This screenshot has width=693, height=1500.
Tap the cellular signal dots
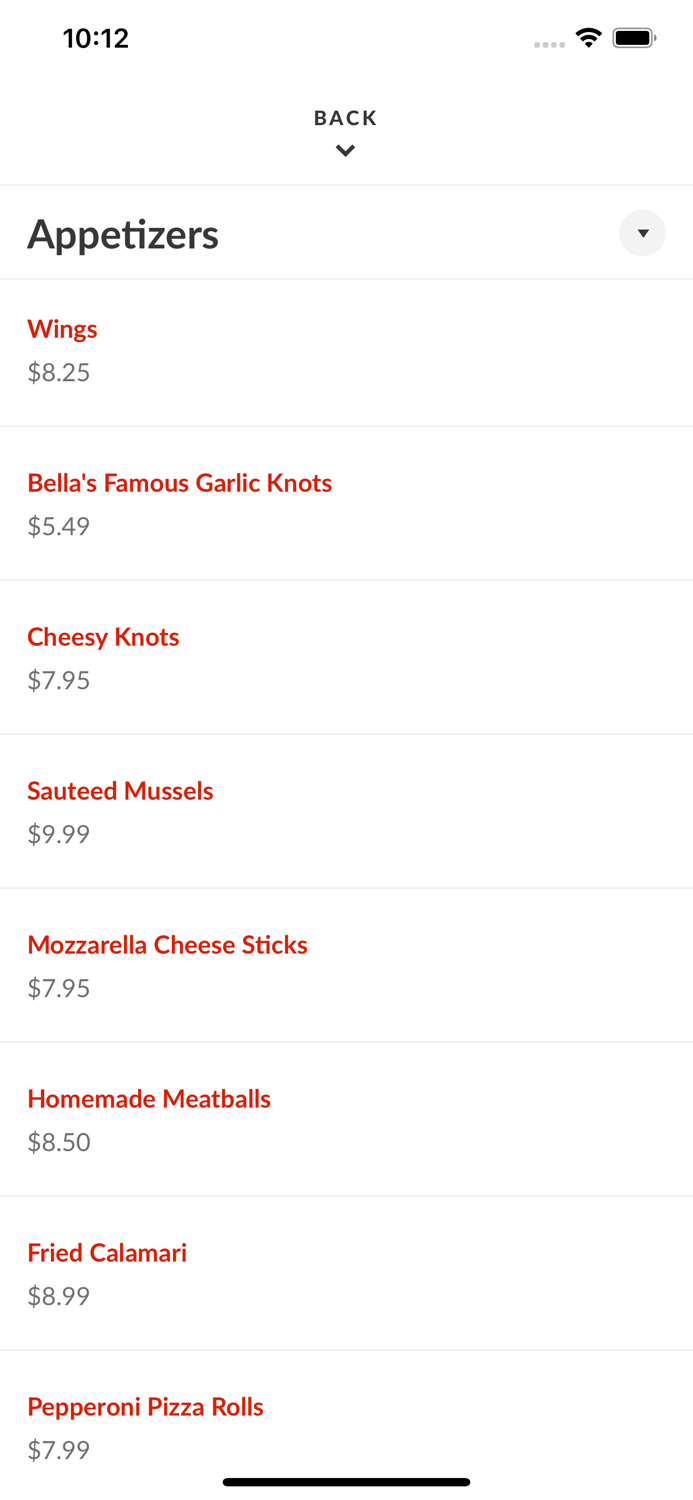click(549, 44)
